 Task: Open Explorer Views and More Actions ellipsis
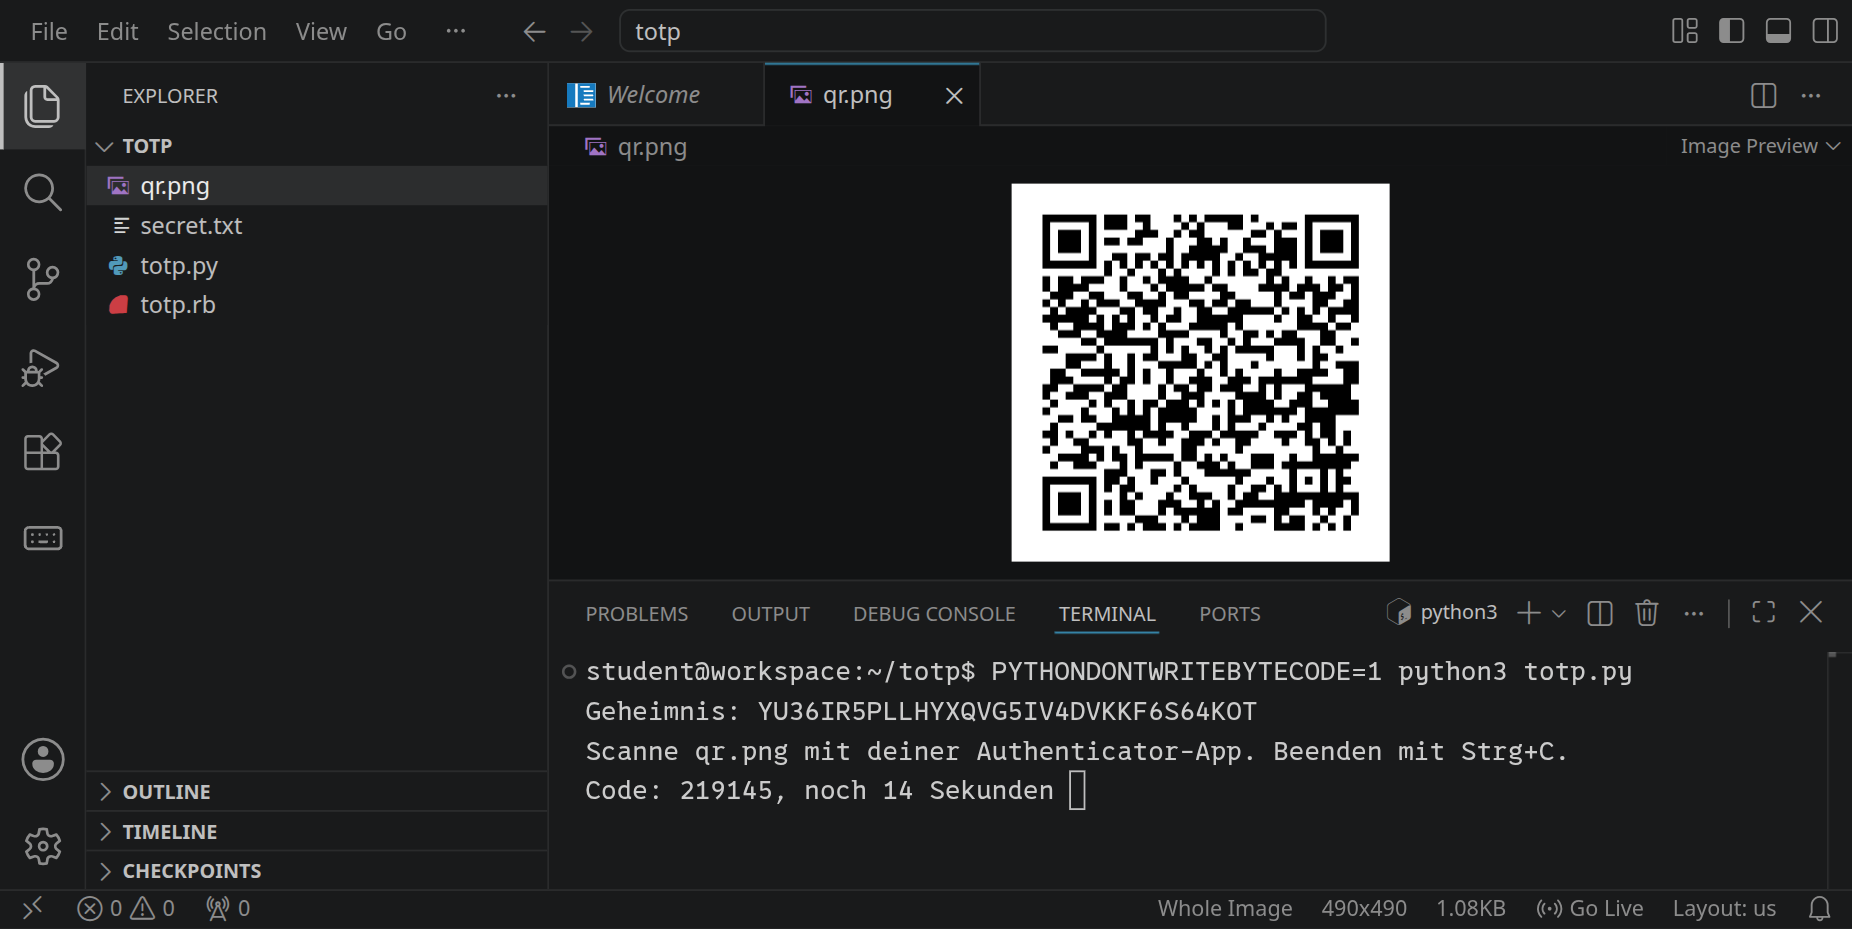pyautogui.click(x=506, y=96)
